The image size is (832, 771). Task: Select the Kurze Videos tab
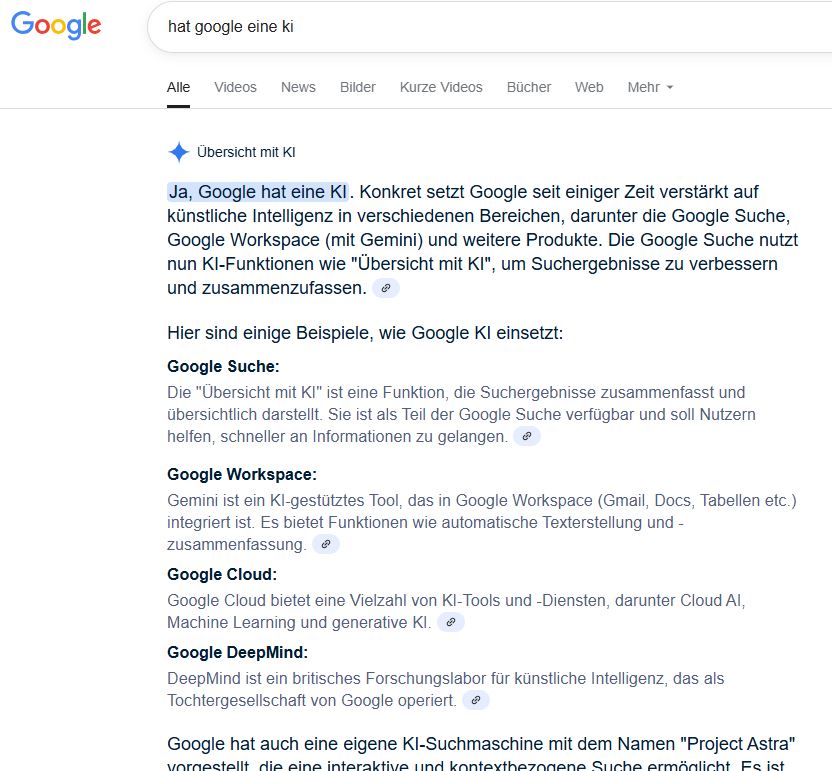(441, 87)
